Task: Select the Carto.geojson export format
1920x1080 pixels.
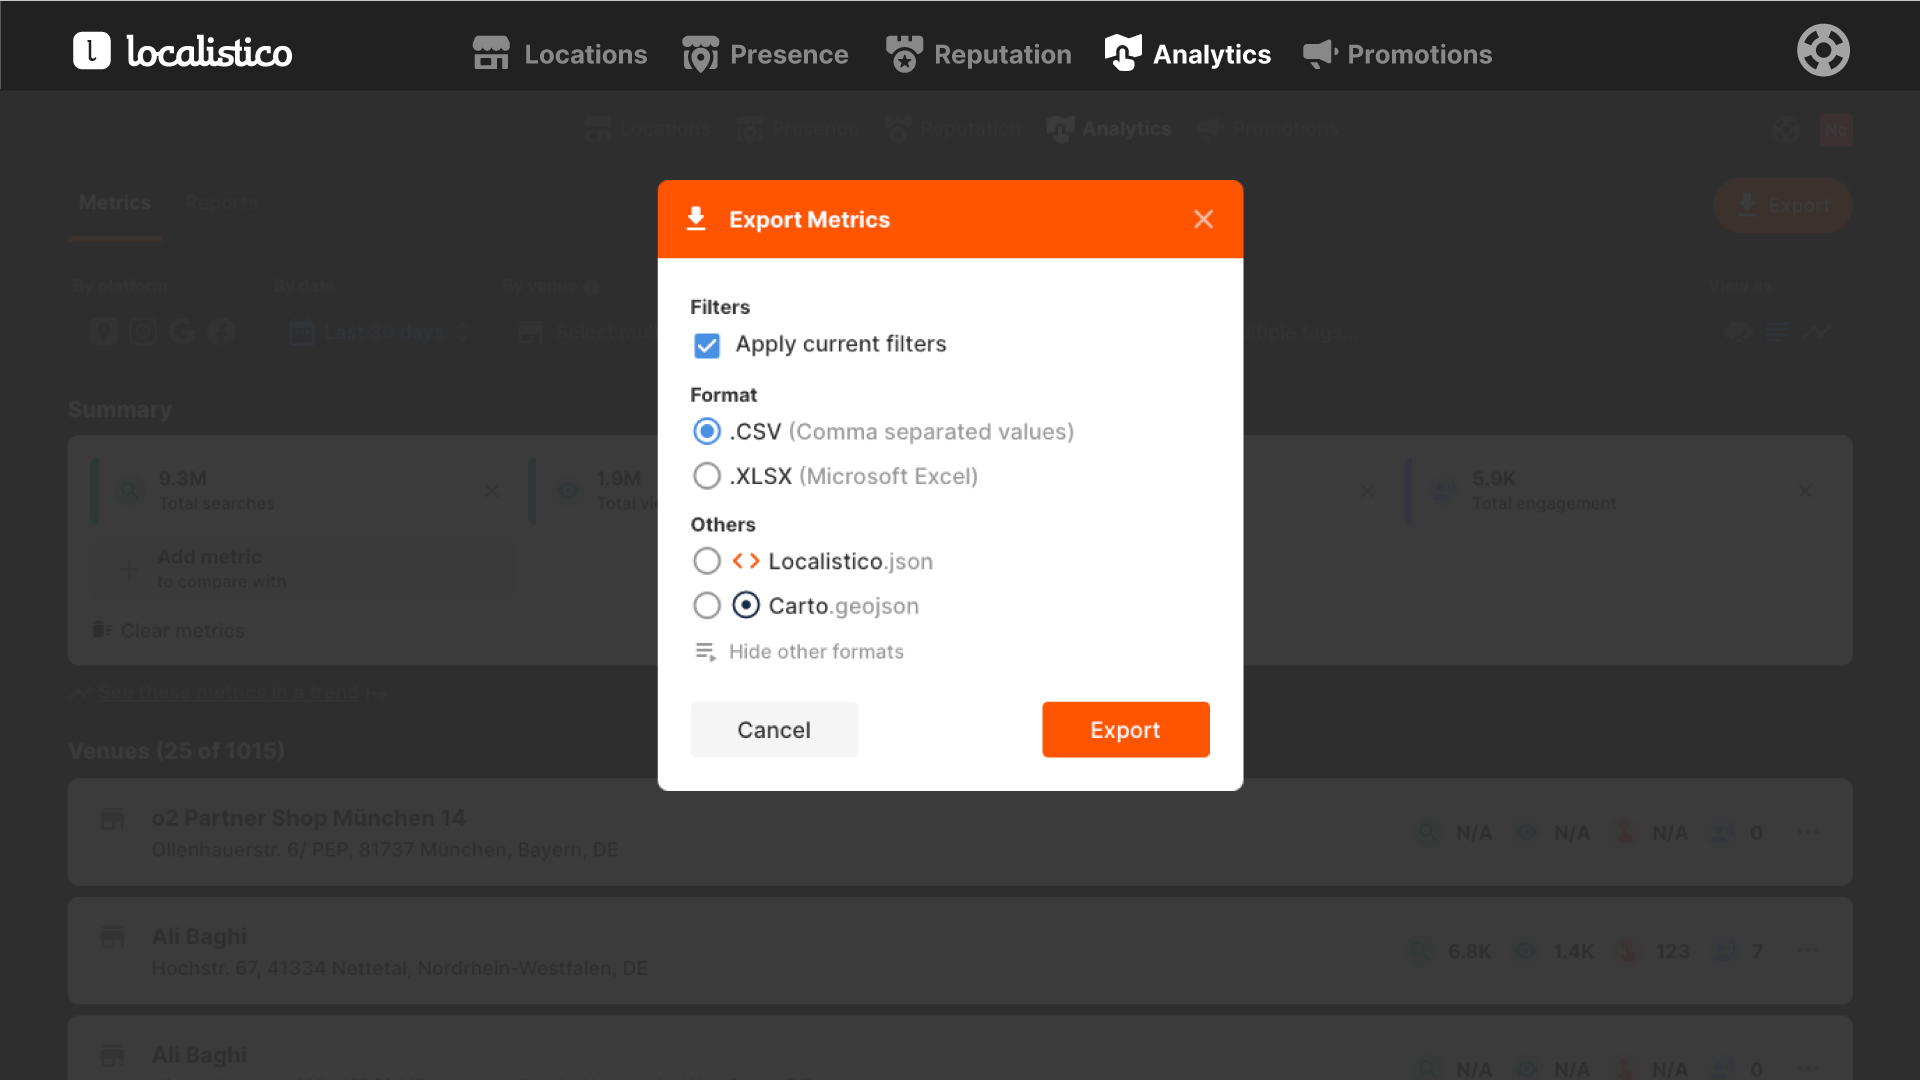Action: [x=707, y=606]
